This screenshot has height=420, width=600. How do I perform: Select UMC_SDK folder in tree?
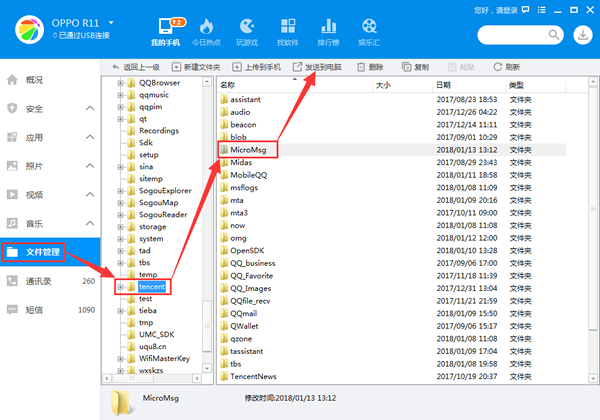(x=151, y=335)
